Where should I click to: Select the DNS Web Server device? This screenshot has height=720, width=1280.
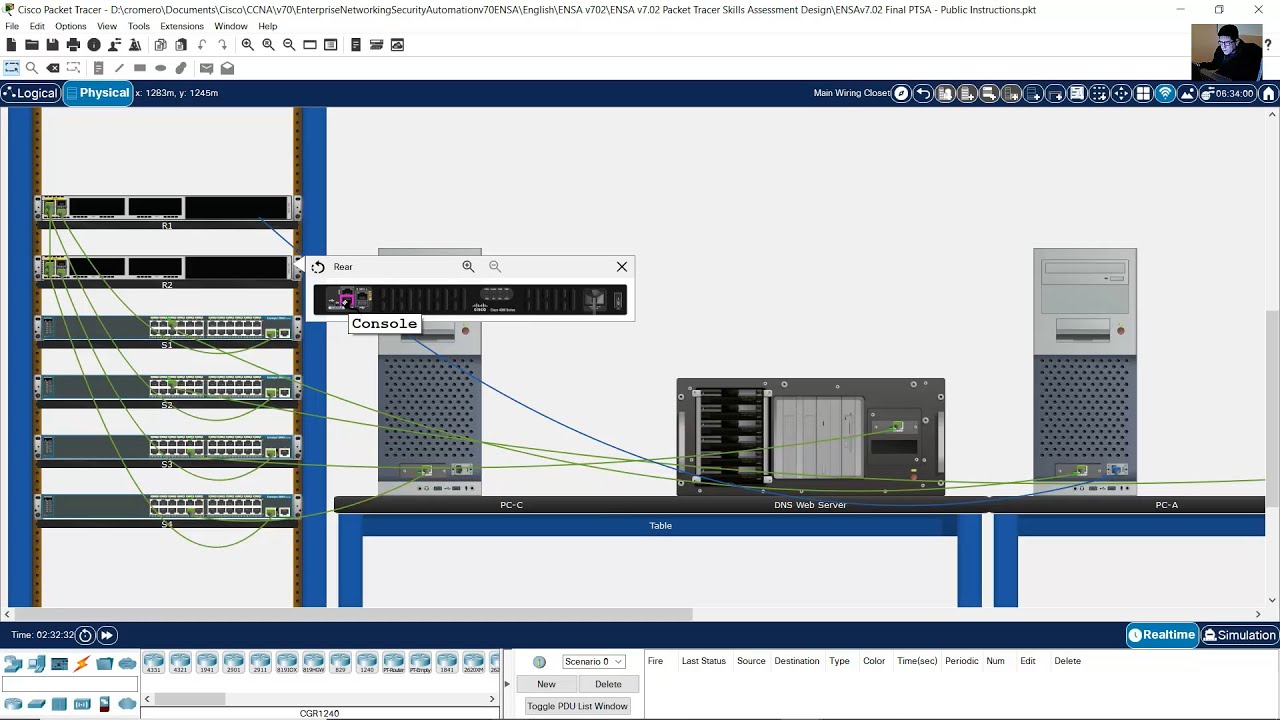[810, 437]
